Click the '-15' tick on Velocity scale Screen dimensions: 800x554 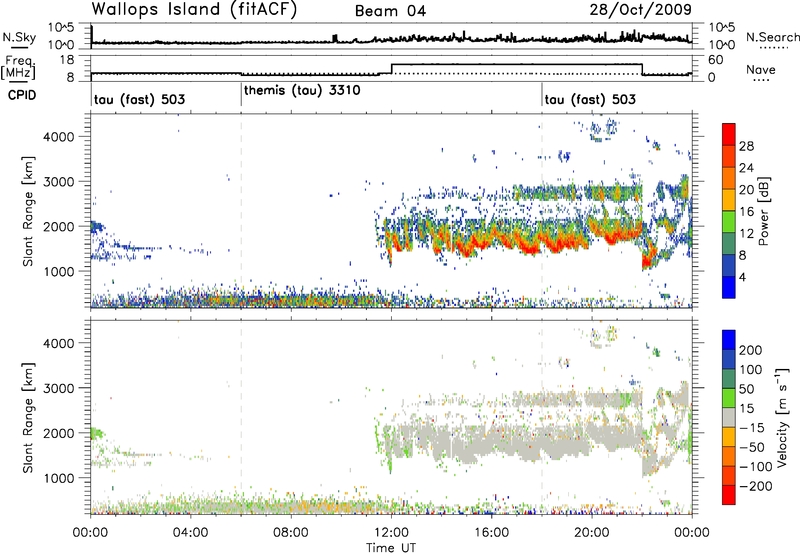(x=752, y=428)
